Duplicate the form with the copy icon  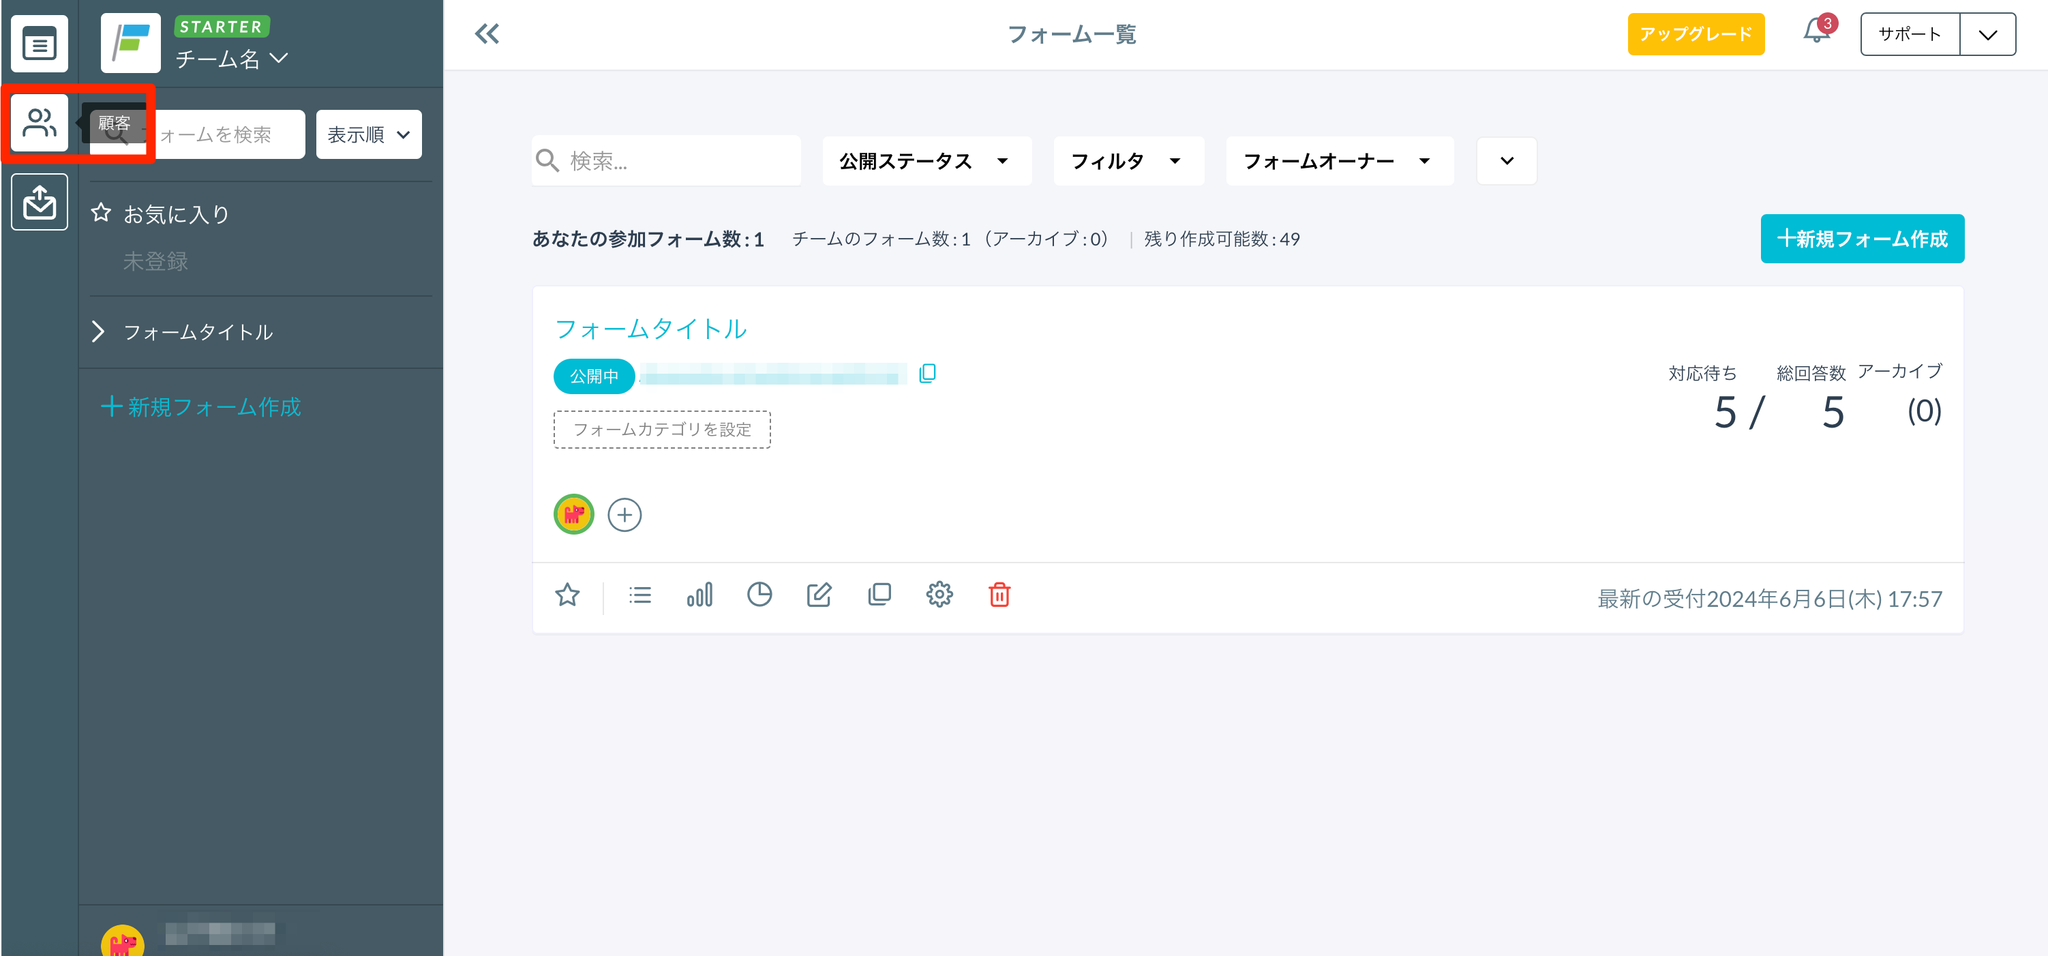click(x=880, y=595)
